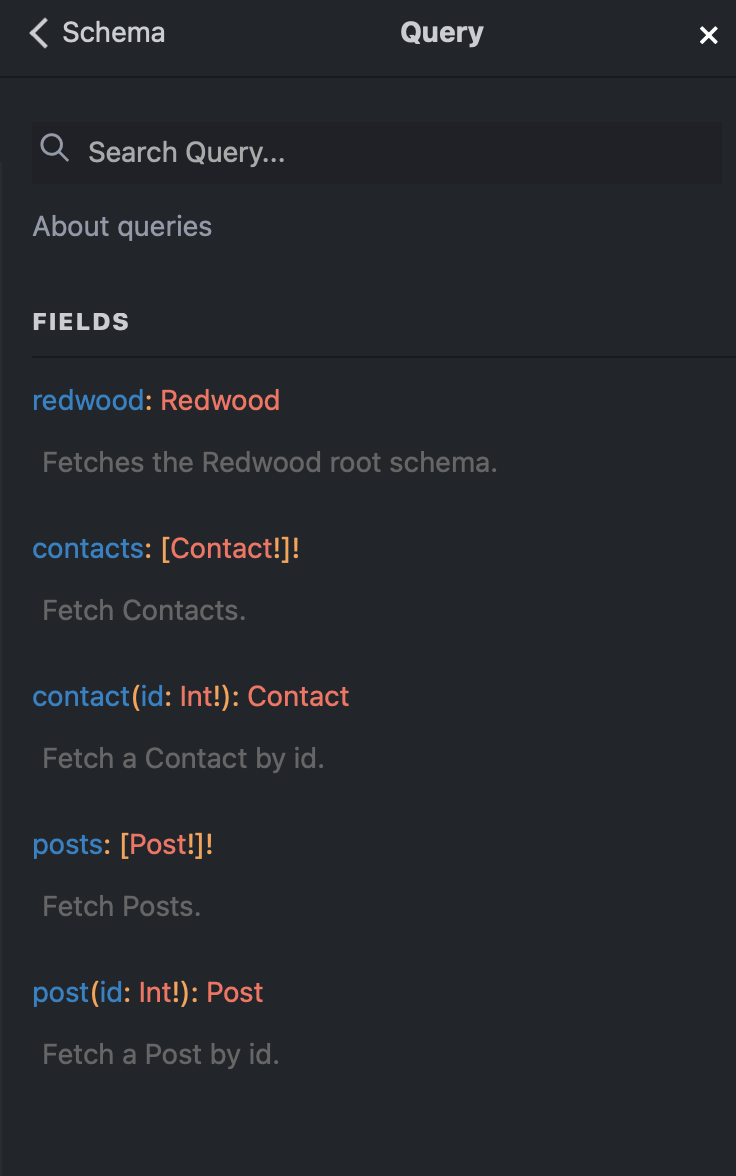Open the Contact return type of contact
The image size is (736, 1176).
click(x=298, y=696)
